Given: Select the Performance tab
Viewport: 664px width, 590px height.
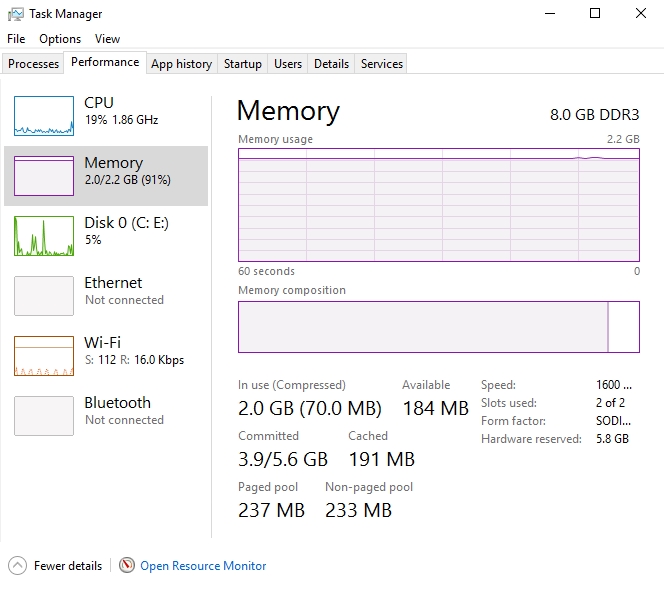Looking at the screenshot, I should 105,62.
